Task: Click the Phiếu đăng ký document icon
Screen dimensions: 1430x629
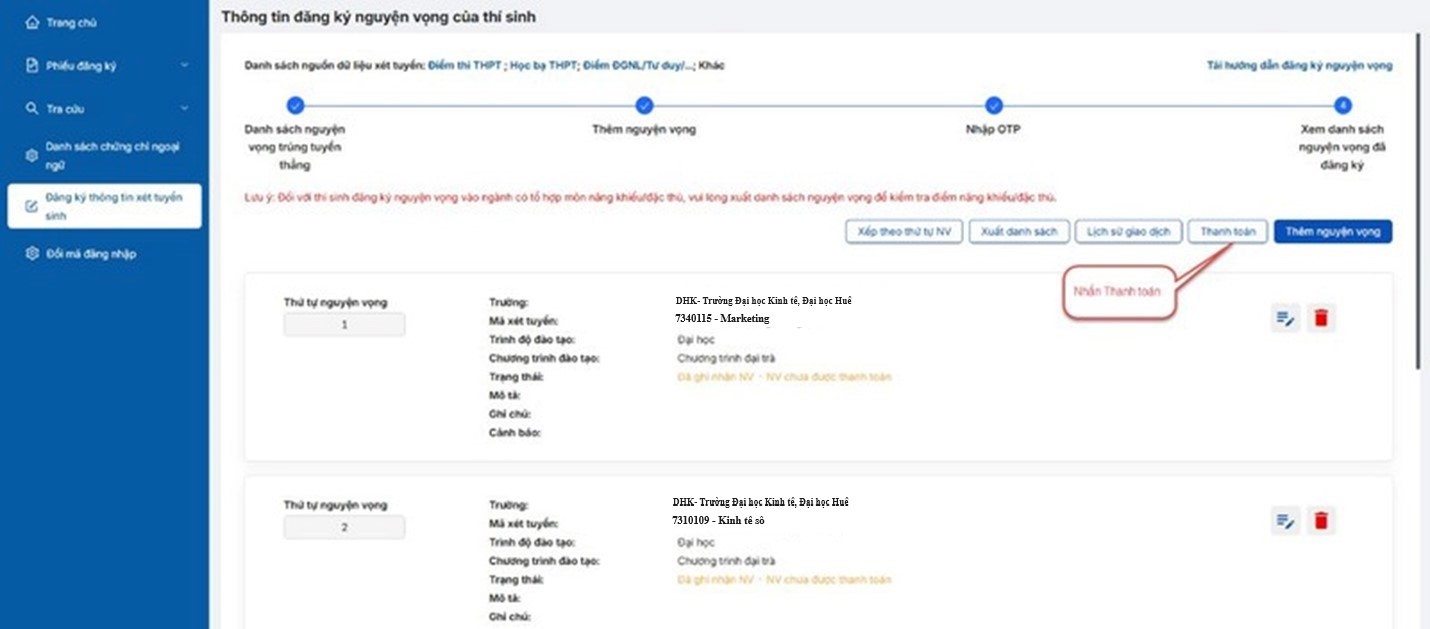Action: tap(32, 66)
